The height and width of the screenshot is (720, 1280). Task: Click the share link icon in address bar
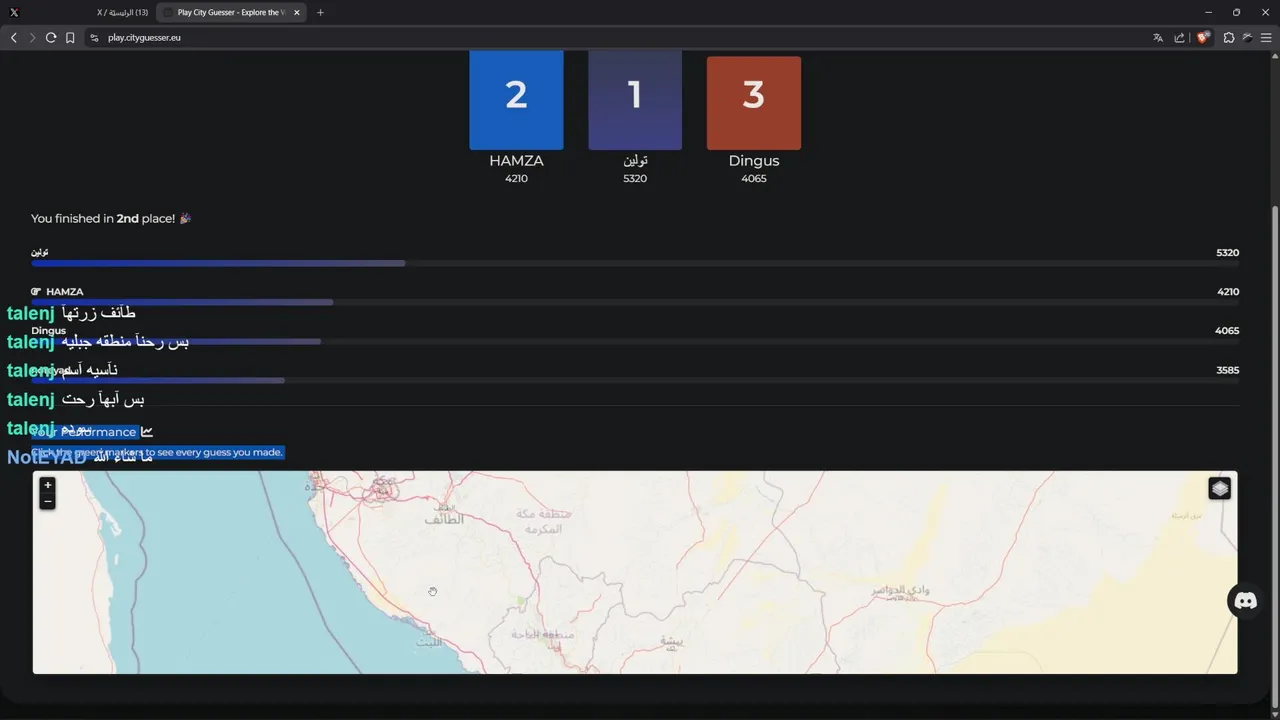1180,38
